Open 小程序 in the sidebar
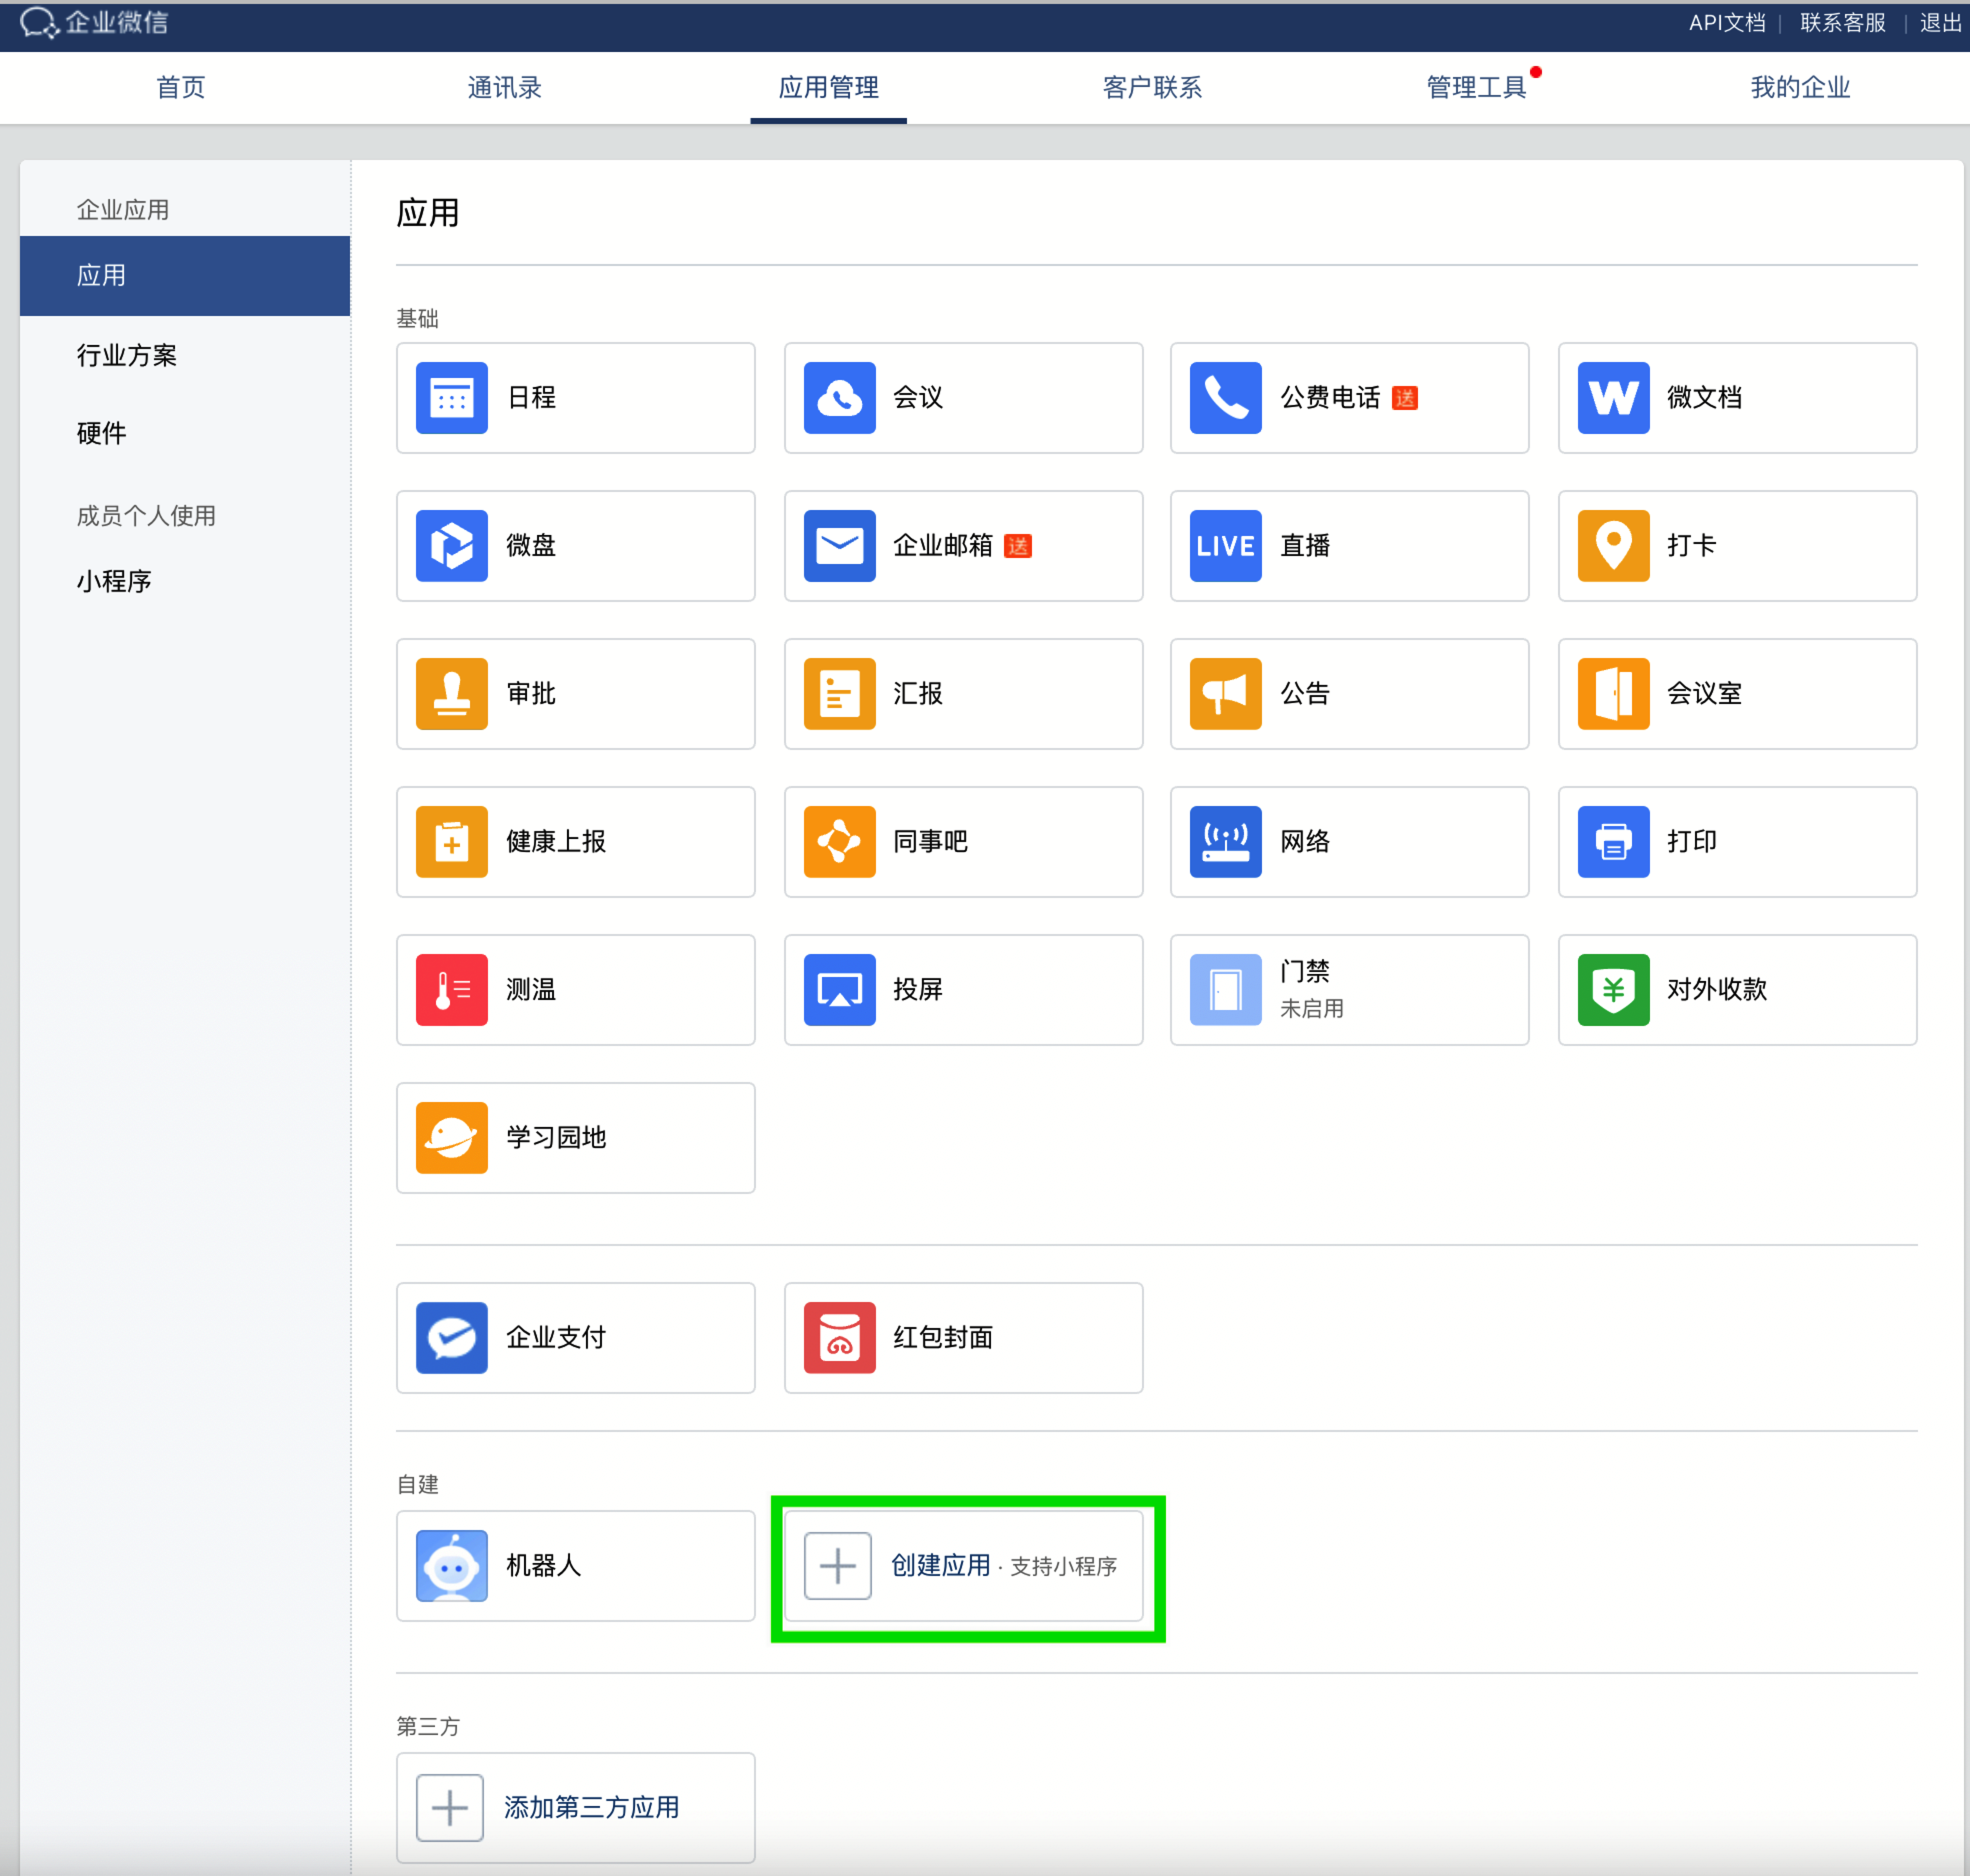 pos(114,581)
